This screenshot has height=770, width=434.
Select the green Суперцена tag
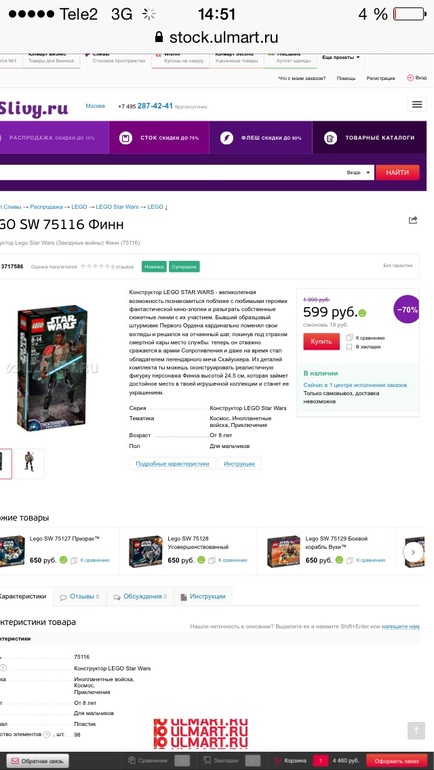pos(184,267)
